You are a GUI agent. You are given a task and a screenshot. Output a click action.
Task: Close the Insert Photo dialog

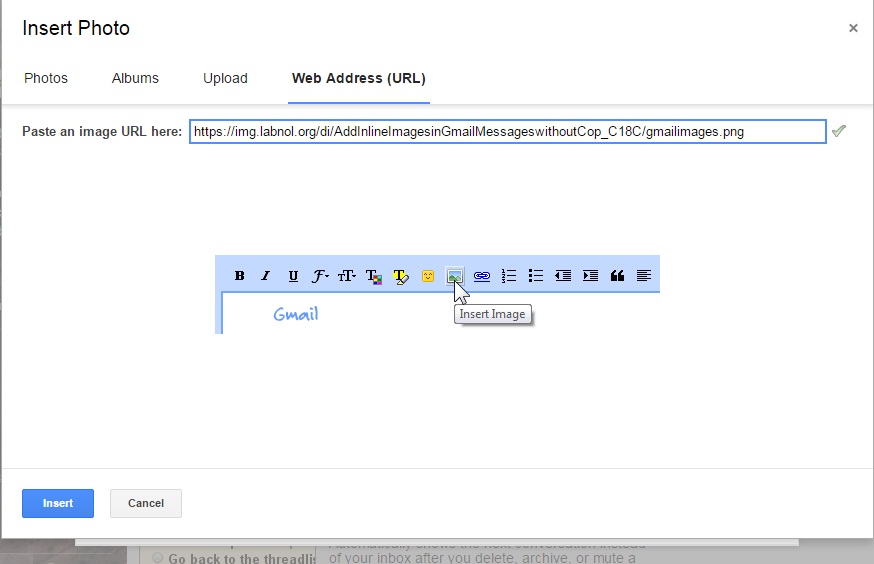coord(853,28)
